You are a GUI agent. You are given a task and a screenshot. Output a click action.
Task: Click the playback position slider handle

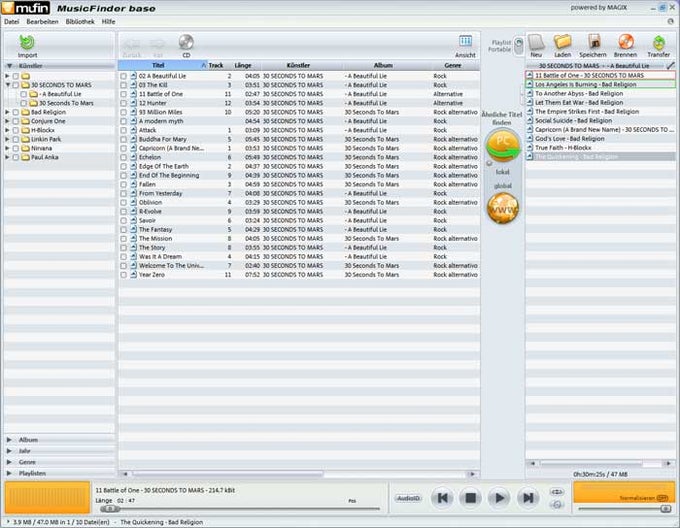tap(110, 508)
